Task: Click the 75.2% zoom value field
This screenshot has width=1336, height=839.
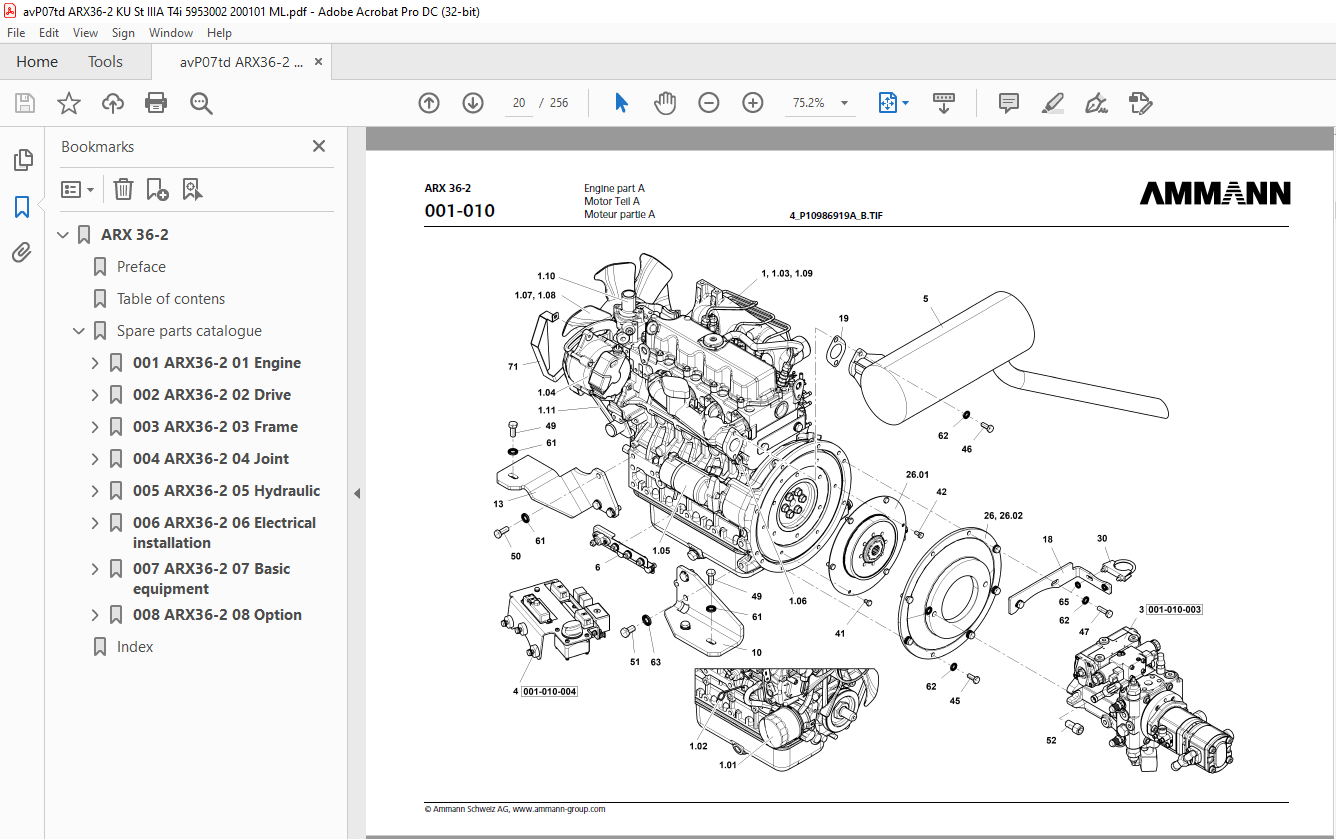Action: coord(809,103)
